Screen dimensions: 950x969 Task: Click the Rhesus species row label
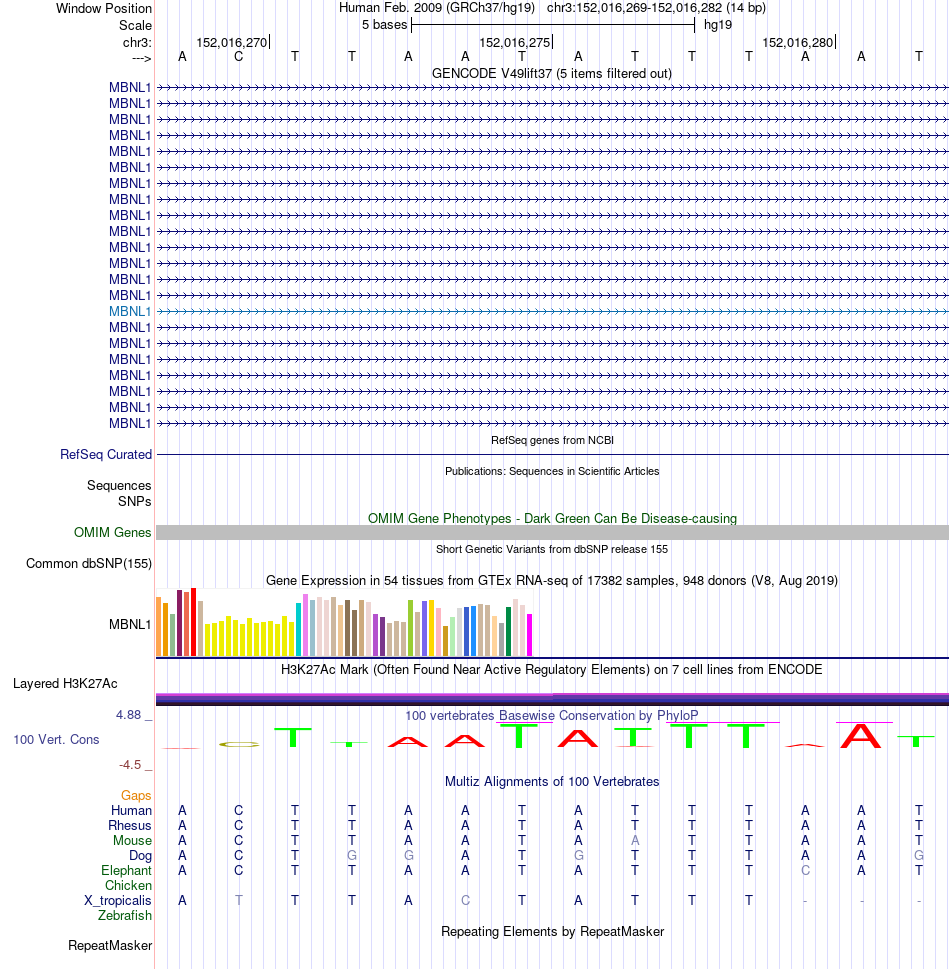[x=130, y=826]
